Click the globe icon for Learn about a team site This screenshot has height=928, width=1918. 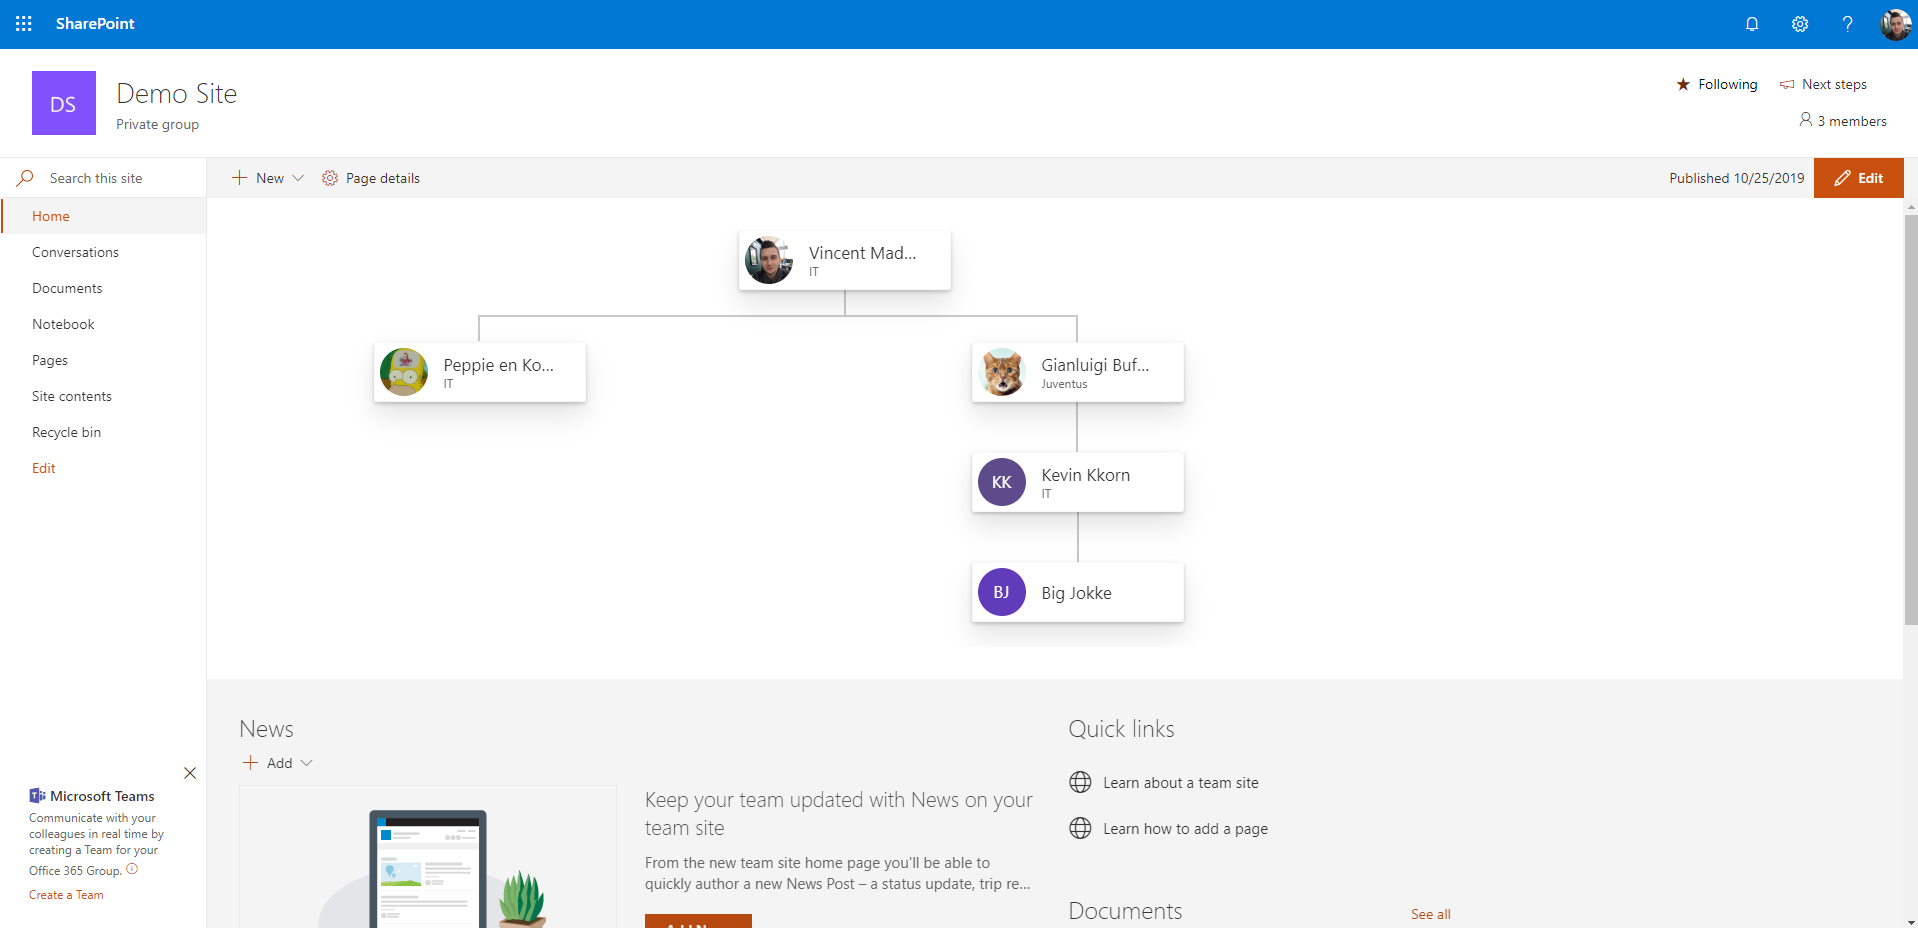tap(1080, 782)
